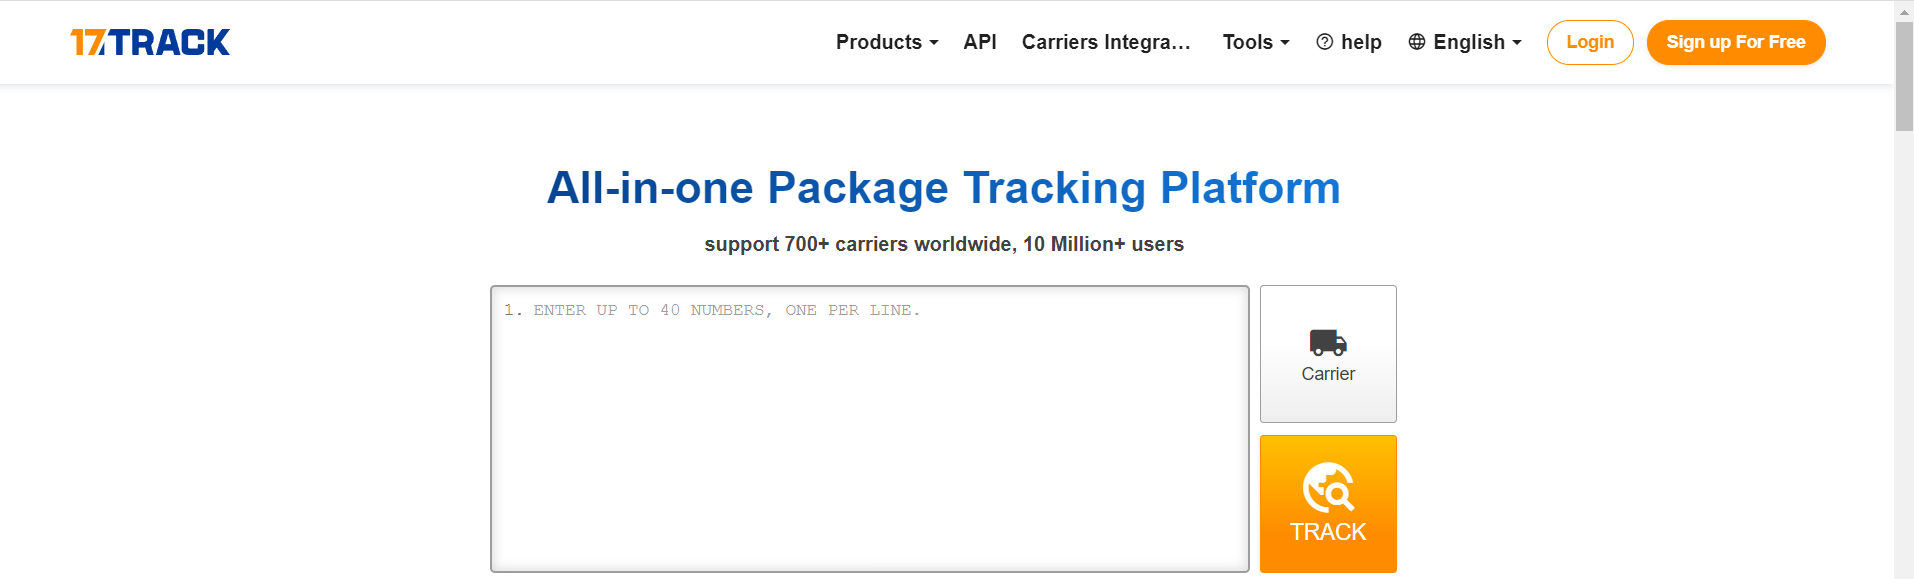Click the question mark help icon
Image resolution: width=1914 pixels, height=579 pixels.
1325,42
